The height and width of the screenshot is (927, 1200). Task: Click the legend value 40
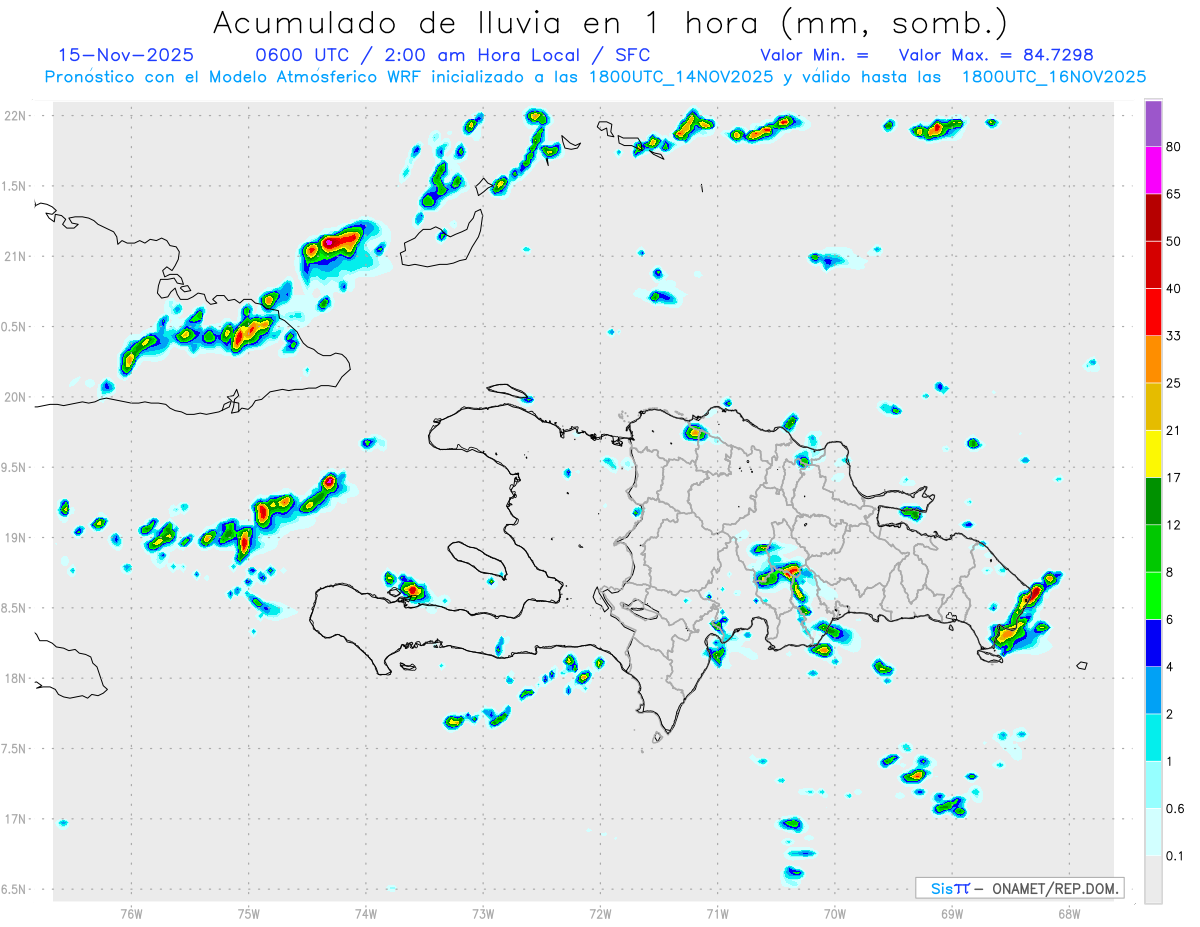(x=1174, y=289)
